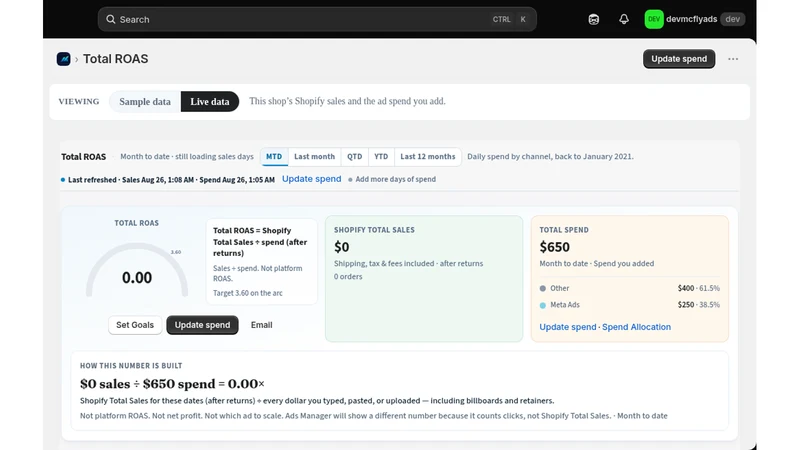This screenshot has width=800, height=450.
Task: Click the 0 orders text
Action: coord(348,277)
